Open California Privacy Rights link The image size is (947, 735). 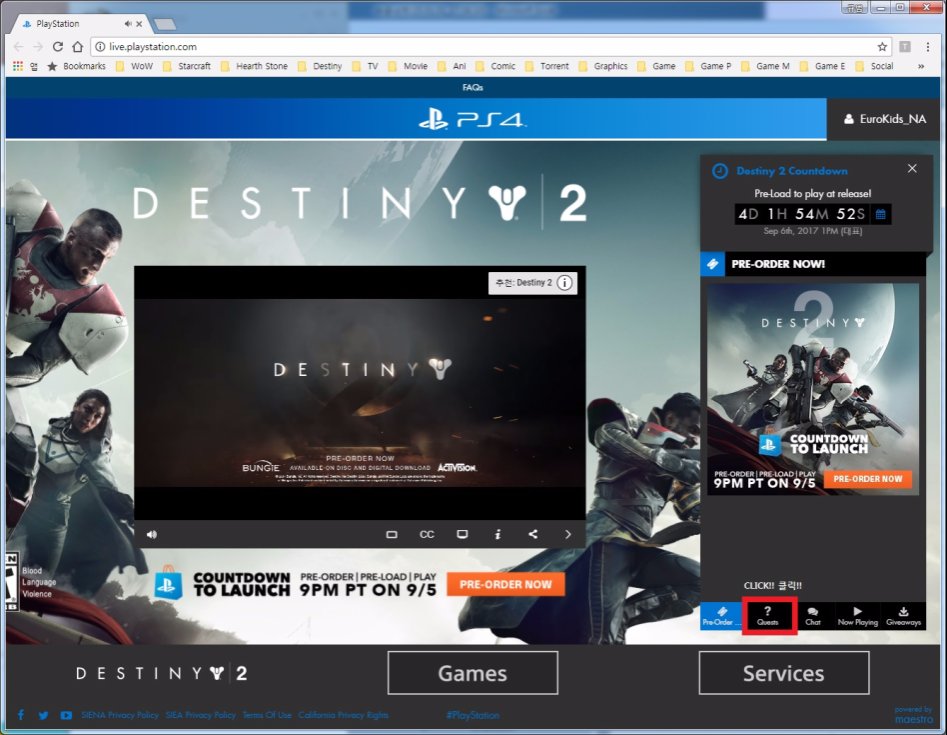[343, 715]
